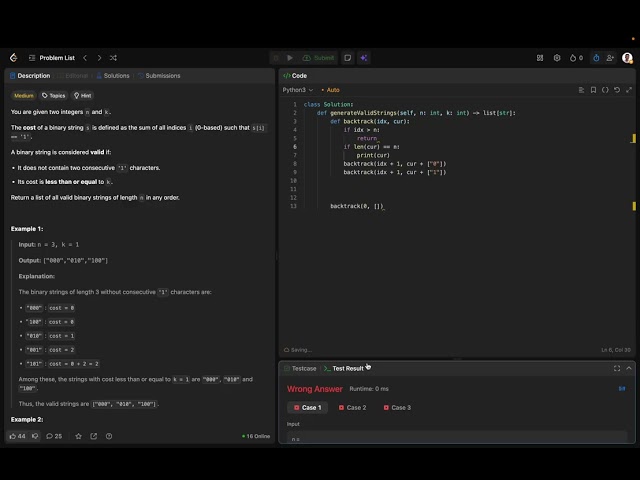Select Case 1 result
640x480 pixels.
308,407
